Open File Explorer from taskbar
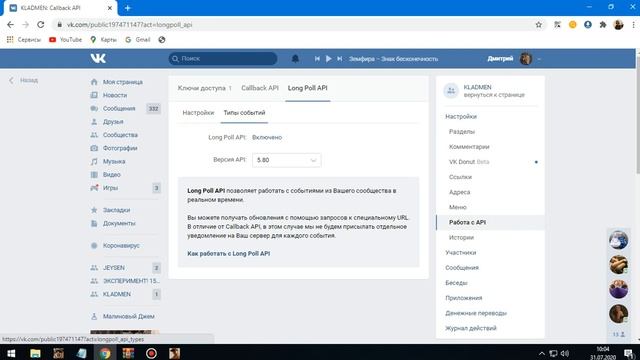Image resolution: width=640 pixels, height=360 pixels. (x=35, y=353)
